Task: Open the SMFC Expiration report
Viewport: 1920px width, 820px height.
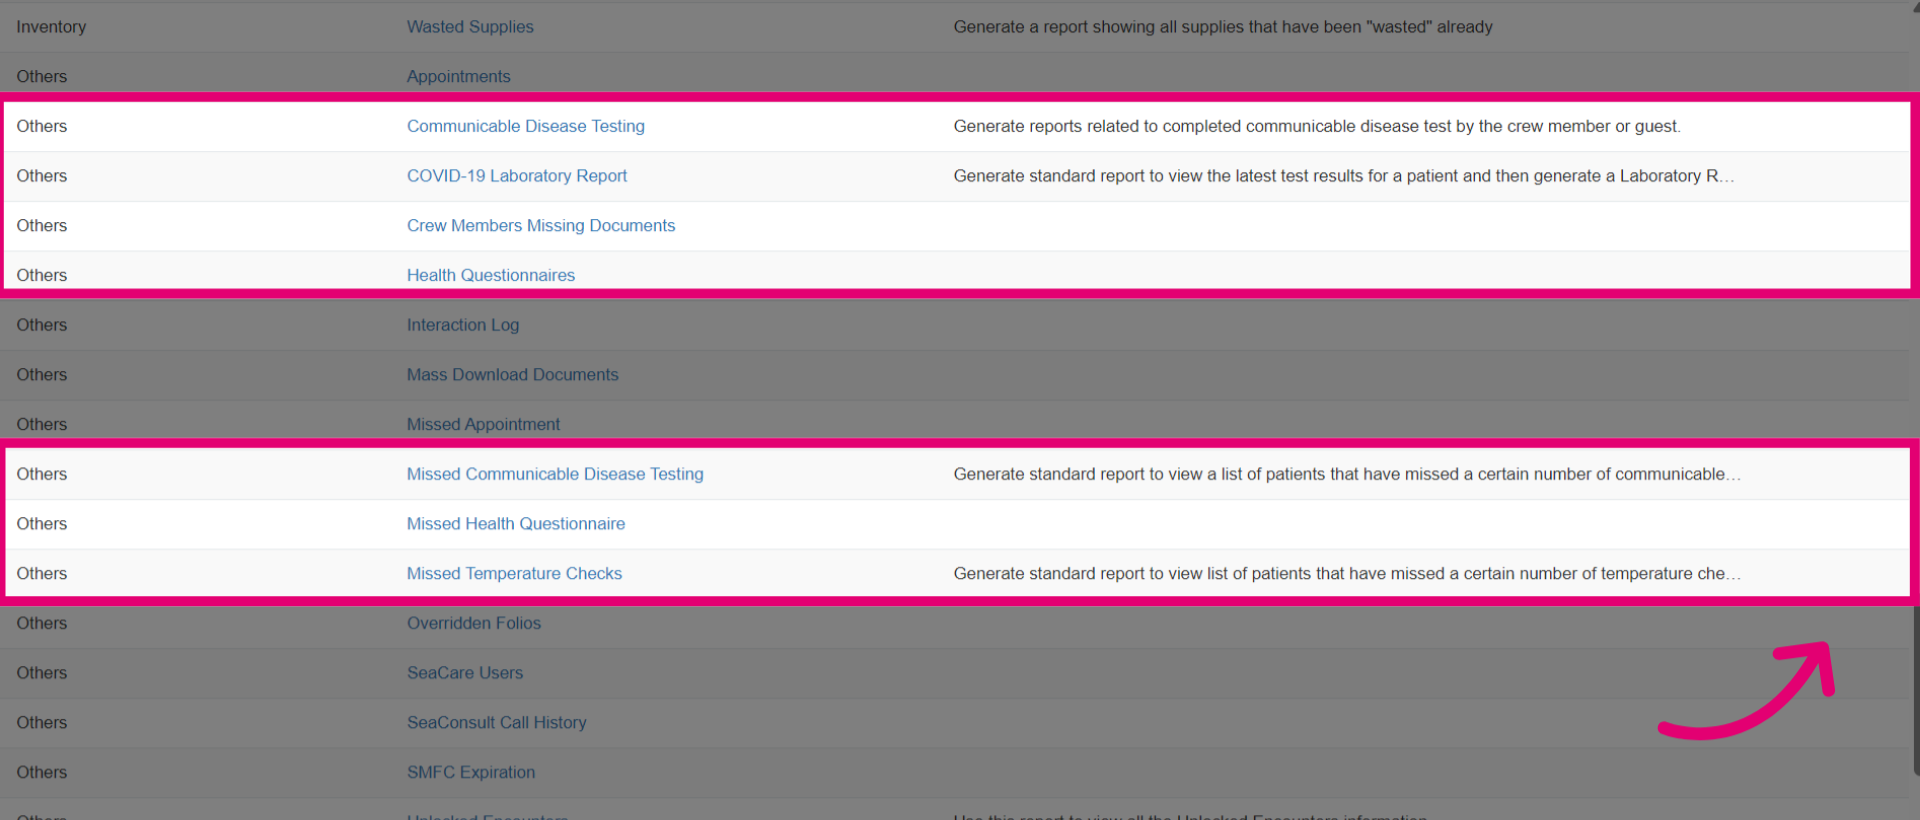Action: click(x=471, y=773)
